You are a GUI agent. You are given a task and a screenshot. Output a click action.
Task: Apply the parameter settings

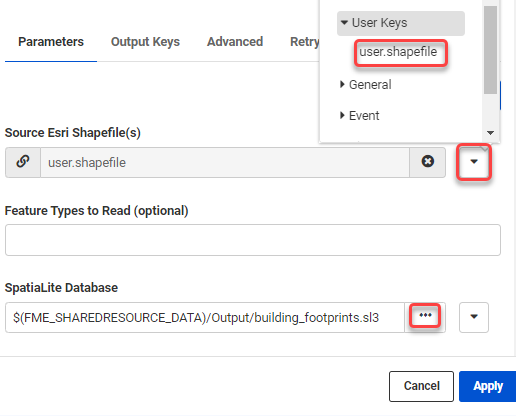point(488,386)
